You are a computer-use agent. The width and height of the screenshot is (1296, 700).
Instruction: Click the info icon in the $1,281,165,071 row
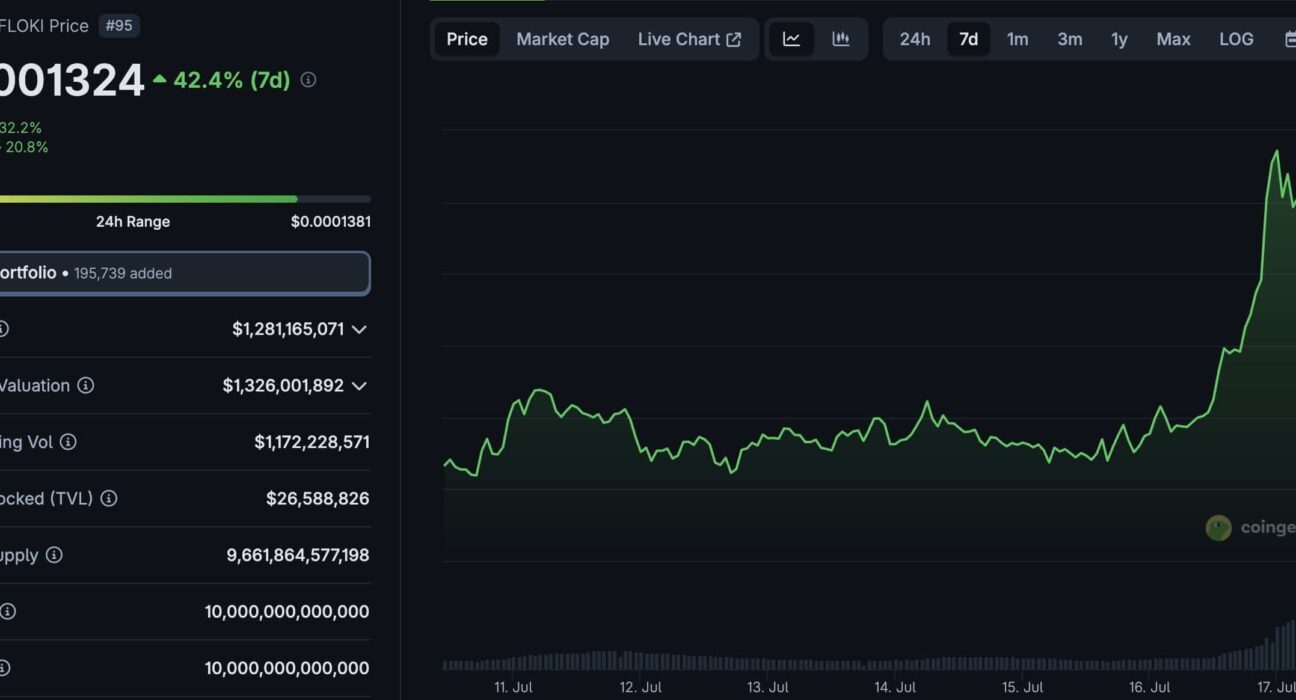pos(3,329)
